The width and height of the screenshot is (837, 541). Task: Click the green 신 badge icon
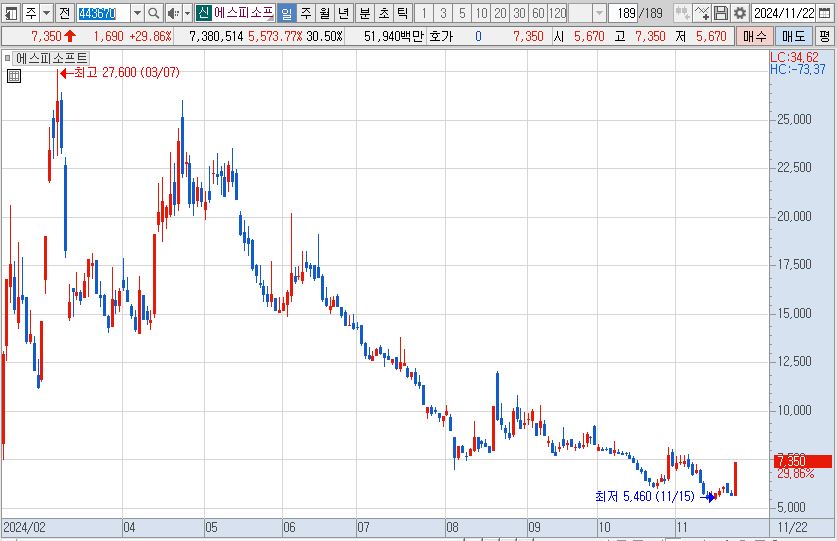click(x=203, y=13)
